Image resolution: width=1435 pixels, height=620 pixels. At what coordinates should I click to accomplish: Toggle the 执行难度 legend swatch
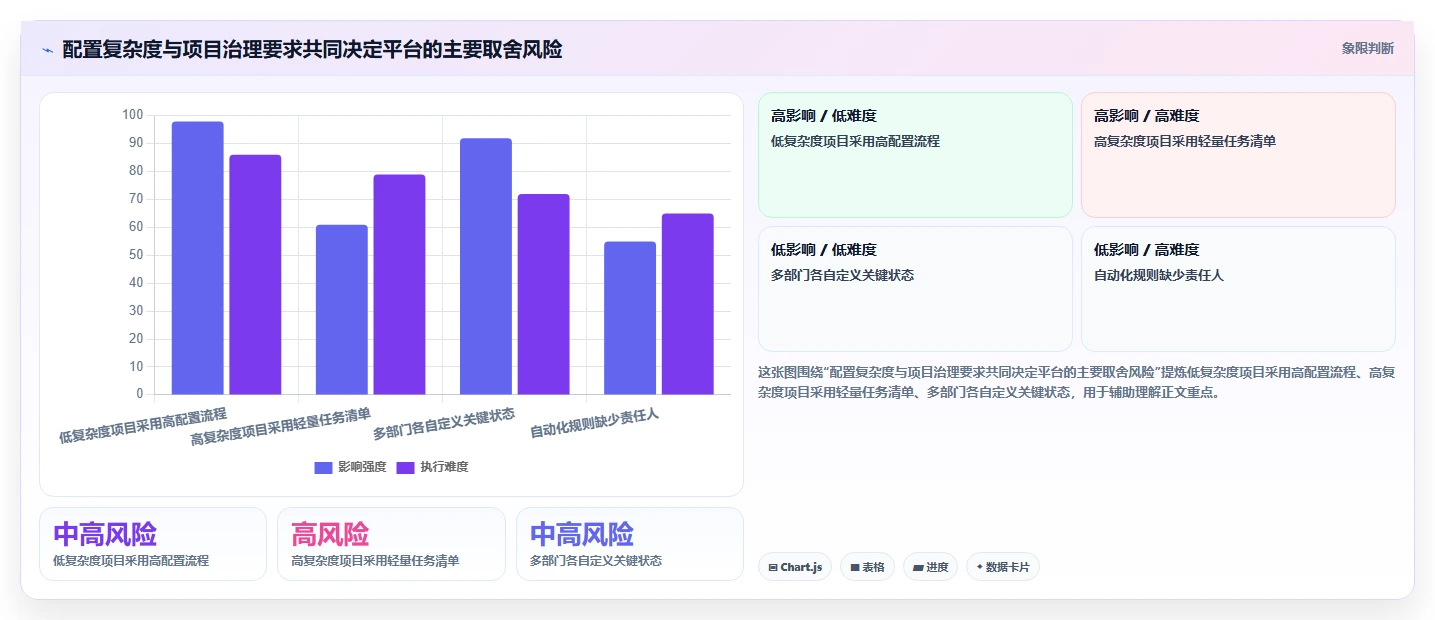point(405,467)
